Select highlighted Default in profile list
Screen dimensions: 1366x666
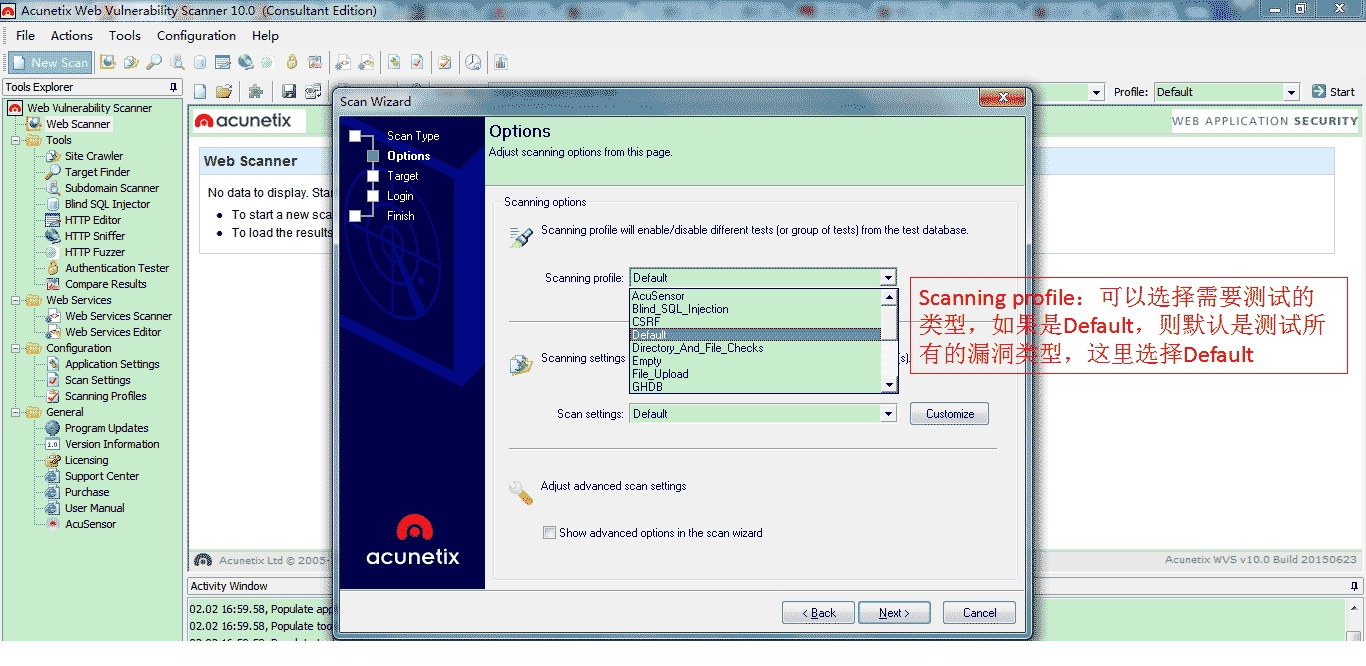tap(755, 335)
